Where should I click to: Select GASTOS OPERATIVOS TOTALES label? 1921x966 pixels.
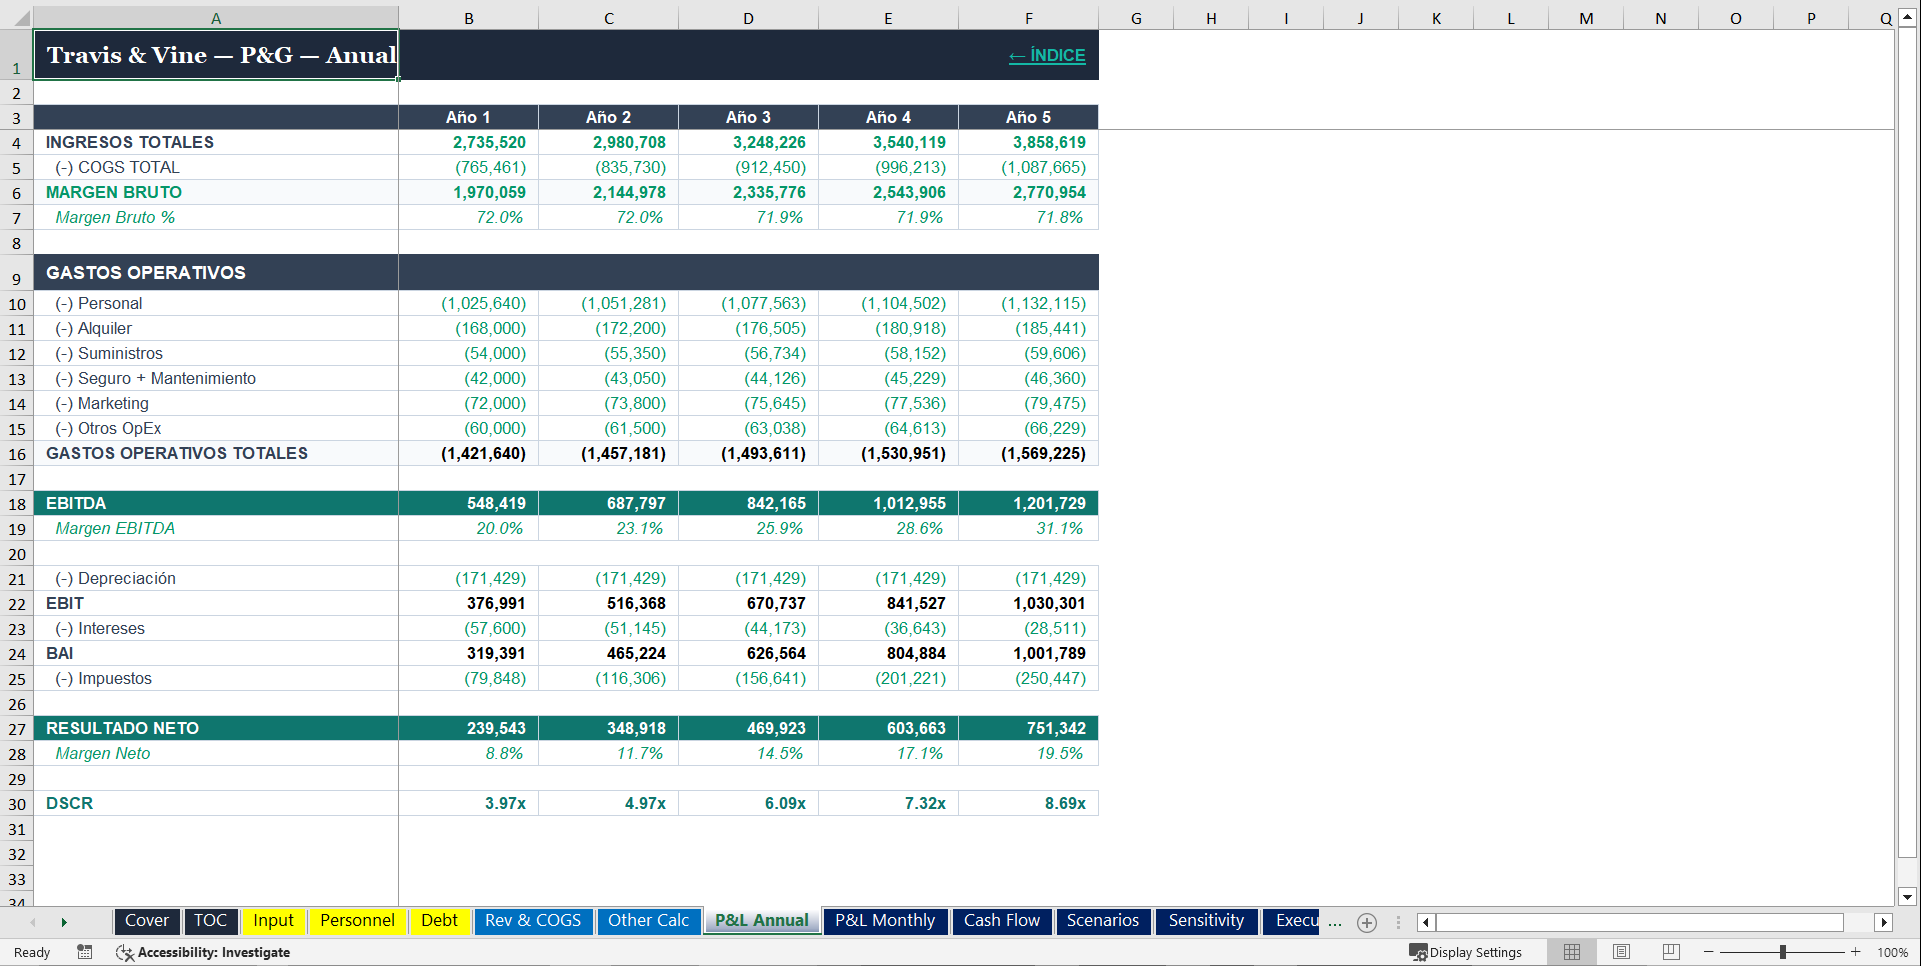[x=216, y=453]
